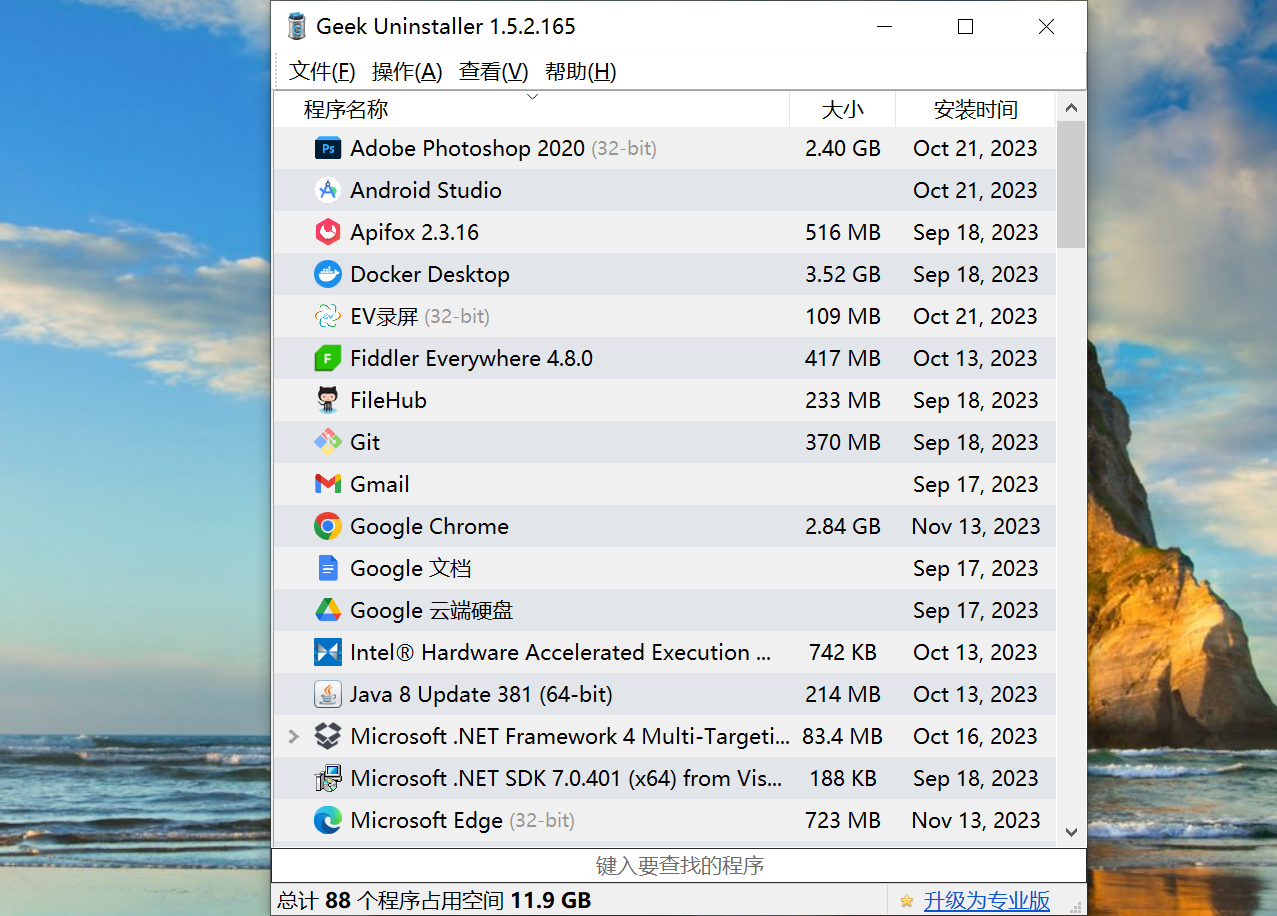Click the Google 云端硬盘 drive icon
Viewport: 1277px width, 916px height.
pyautogui.click(x=328, y=610)
